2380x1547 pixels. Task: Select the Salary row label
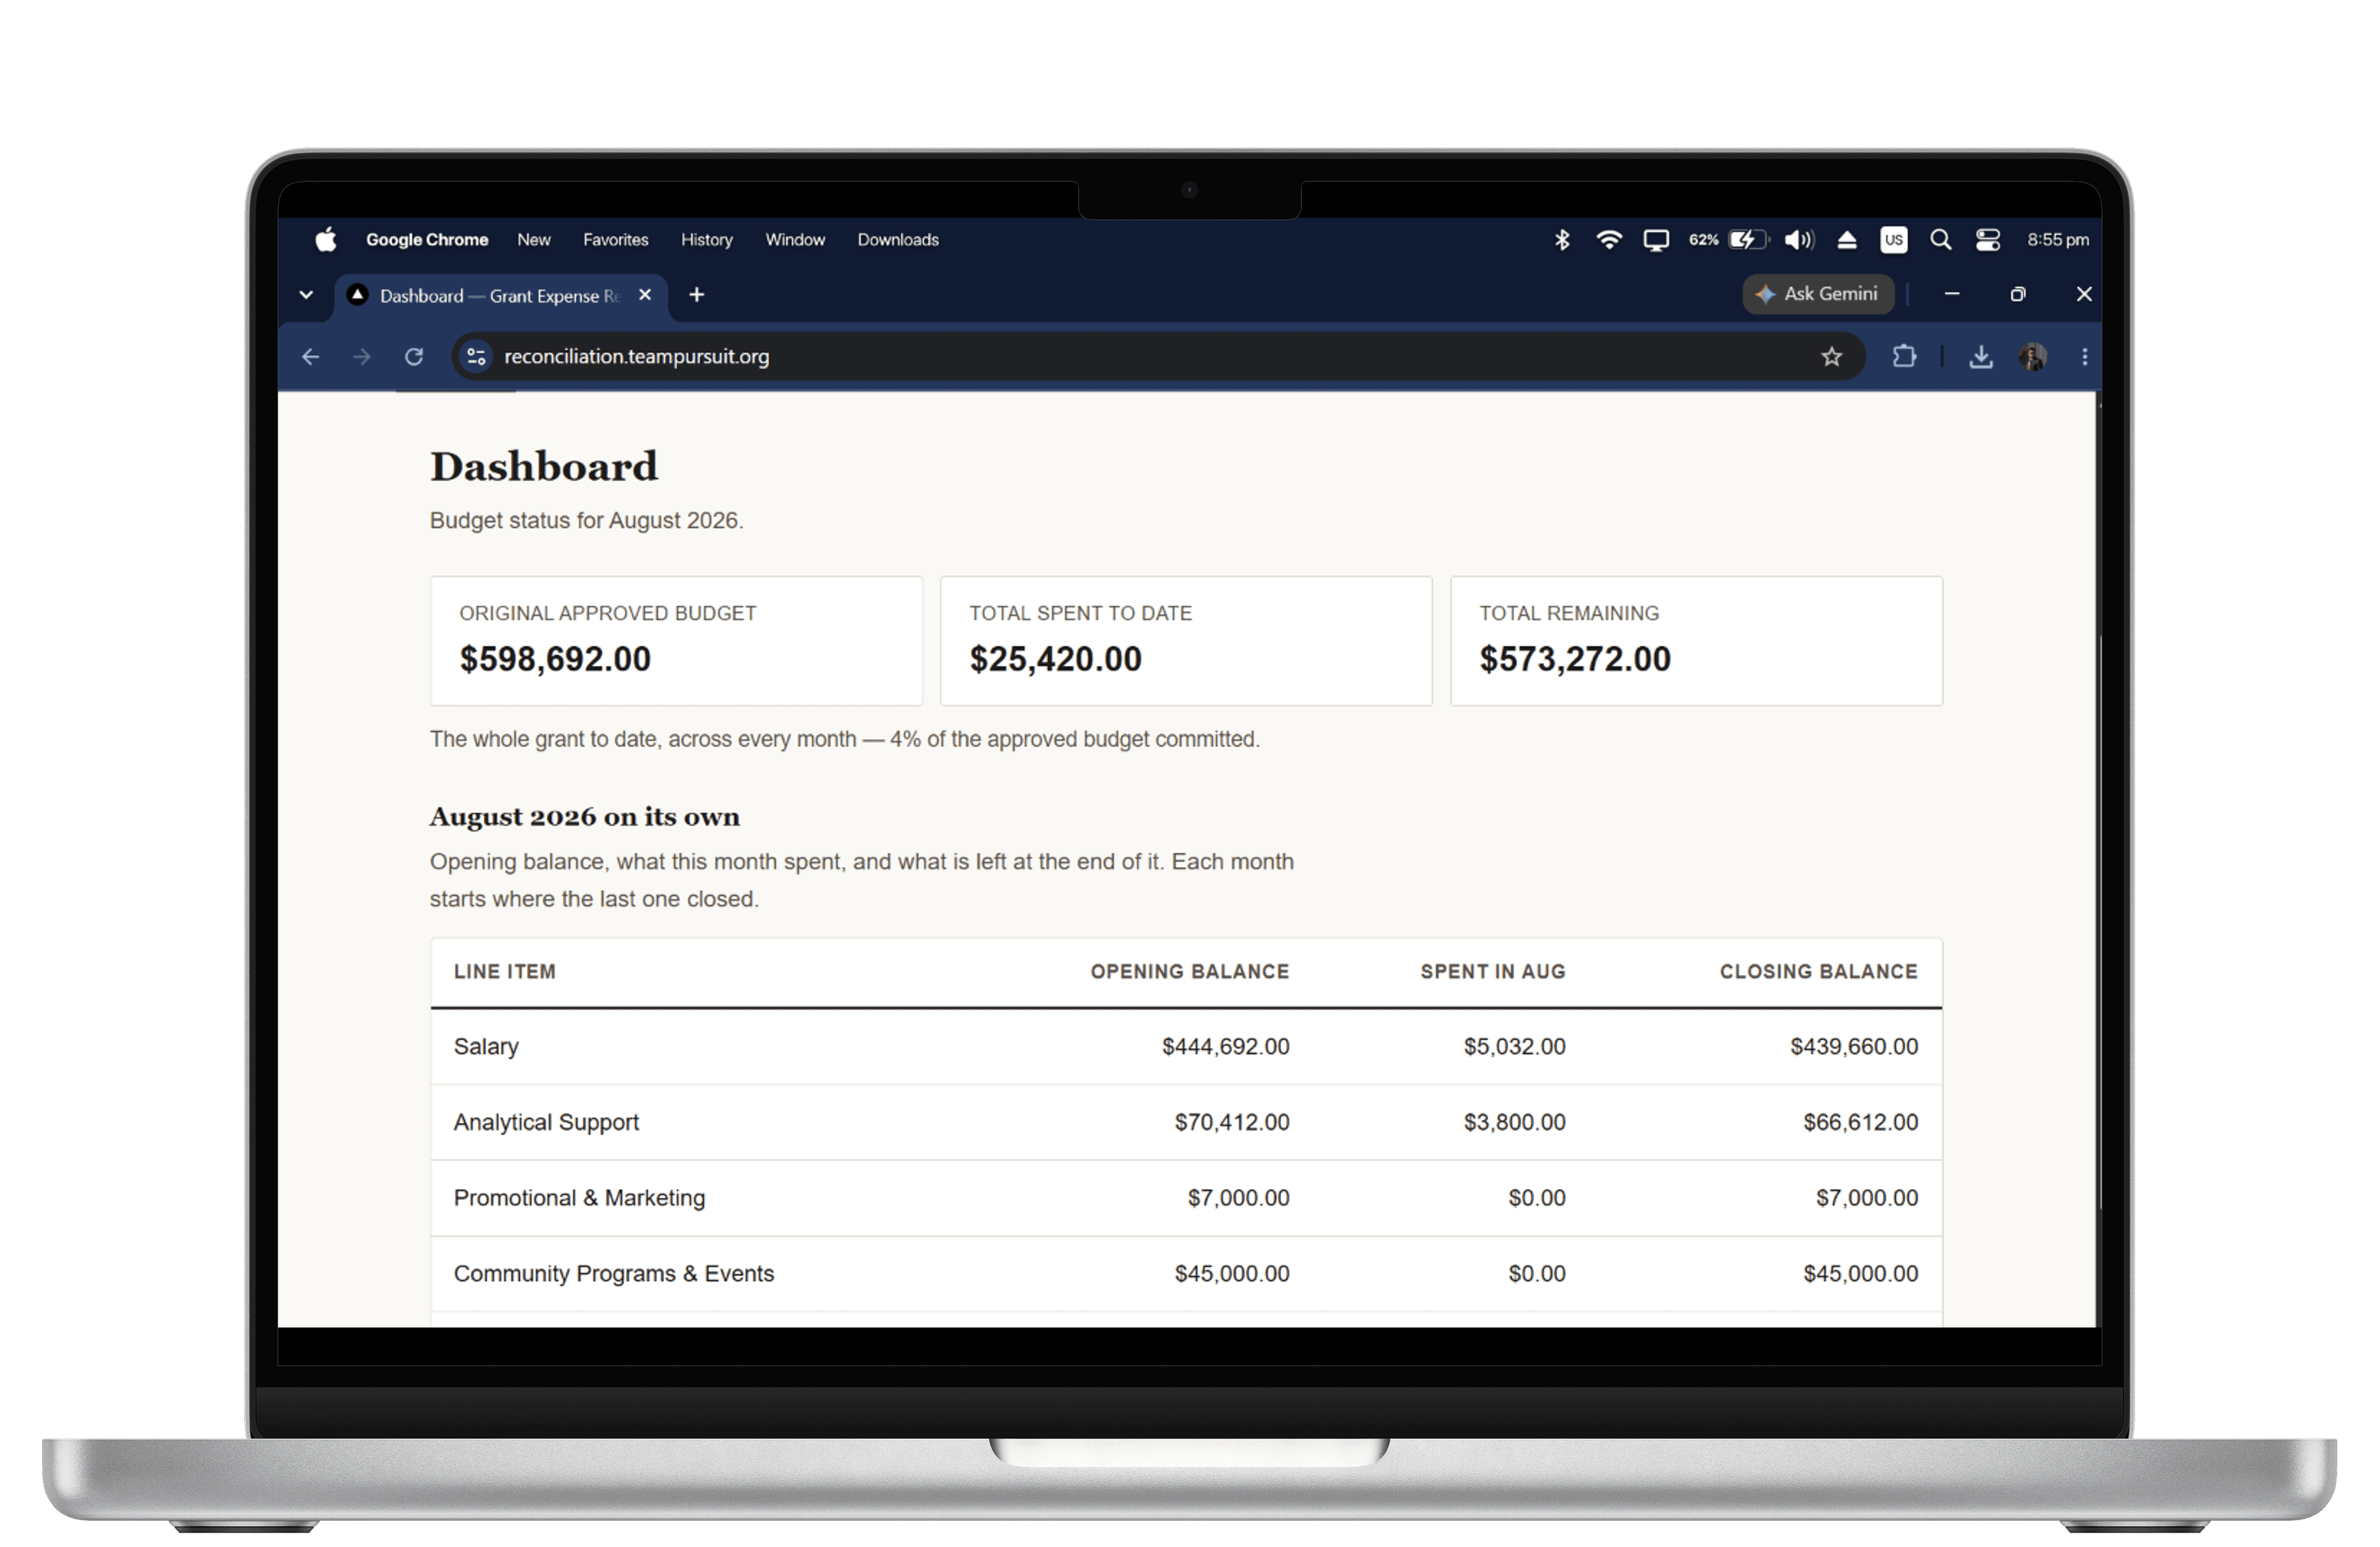[x=486, y=1047]
